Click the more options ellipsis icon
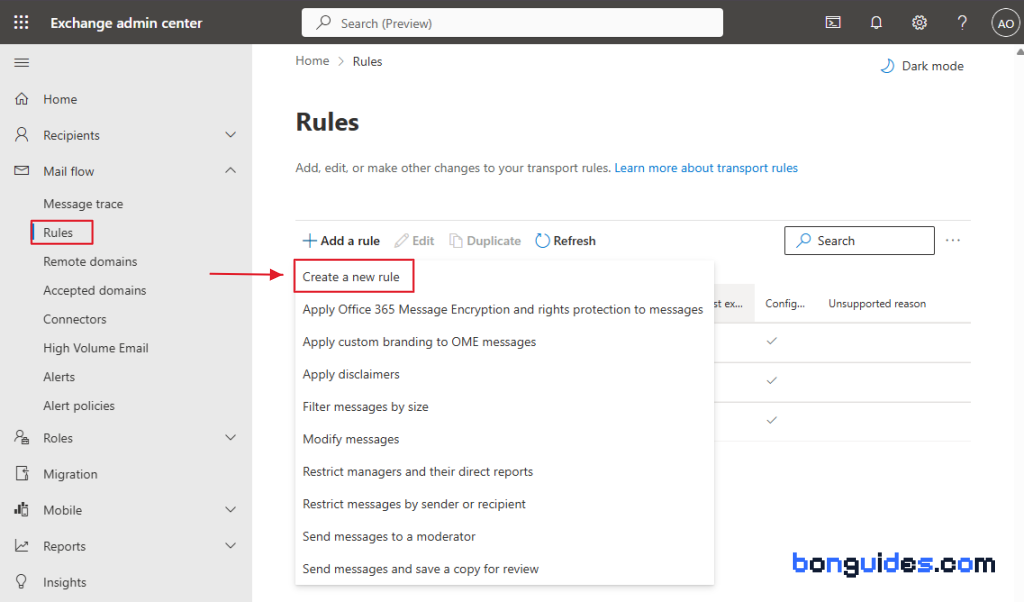 (953, 240)
